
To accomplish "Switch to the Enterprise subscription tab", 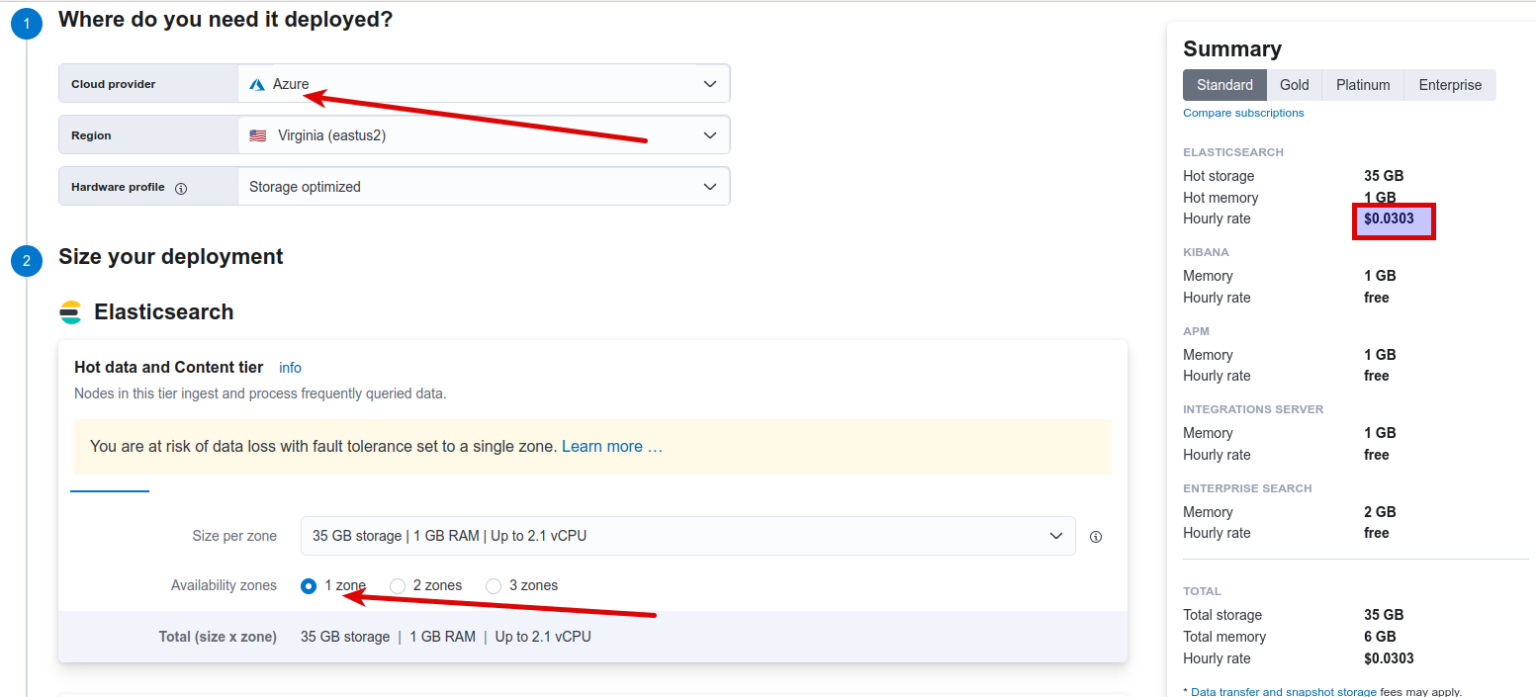I will click(1449, 85).
